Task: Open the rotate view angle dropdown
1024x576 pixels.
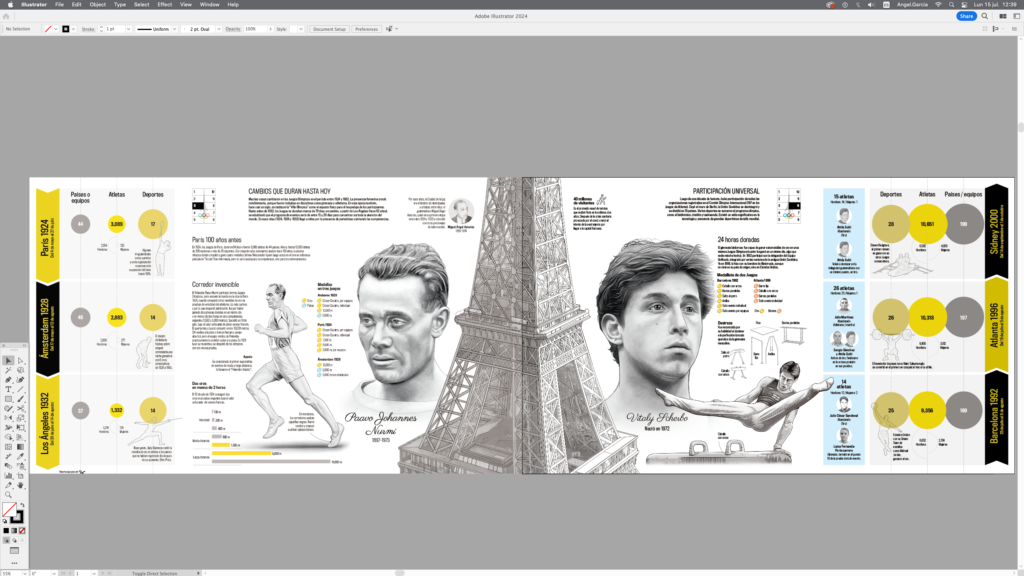Action: [x=54, y=573]
